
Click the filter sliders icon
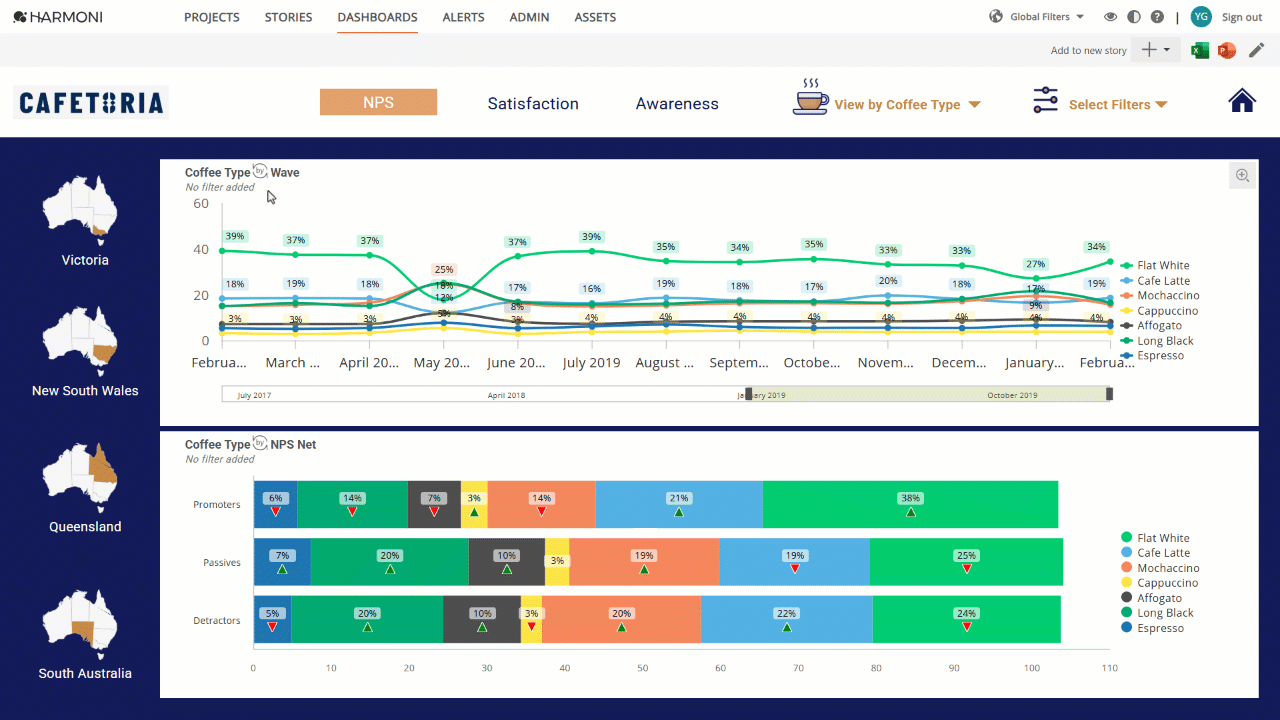coord(1045,101)
